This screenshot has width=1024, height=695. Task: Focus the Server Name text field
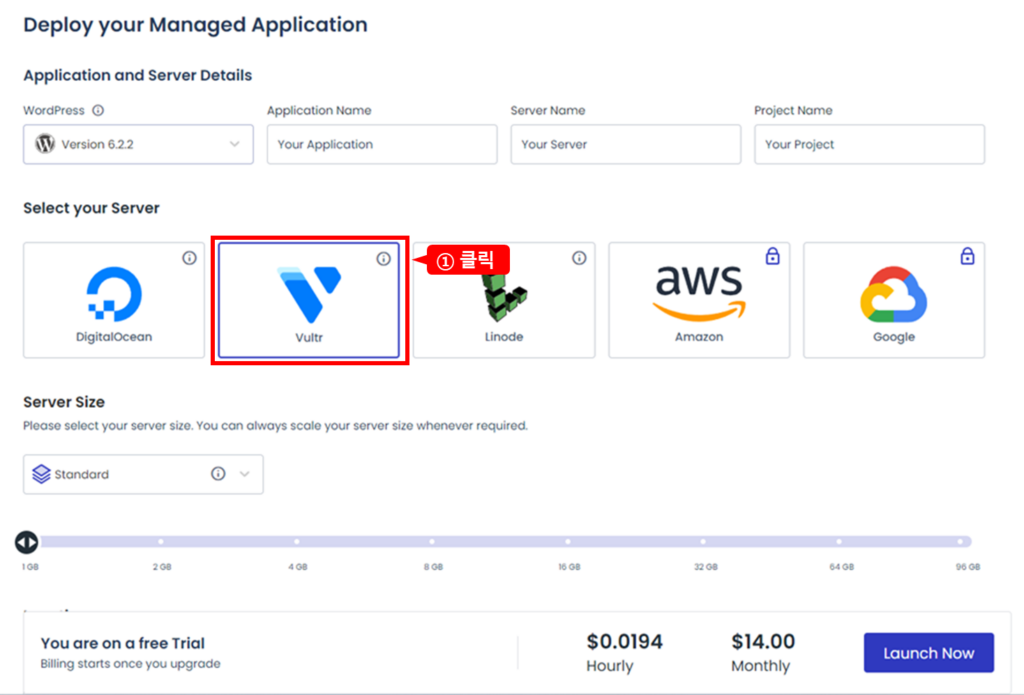(625, 144)
